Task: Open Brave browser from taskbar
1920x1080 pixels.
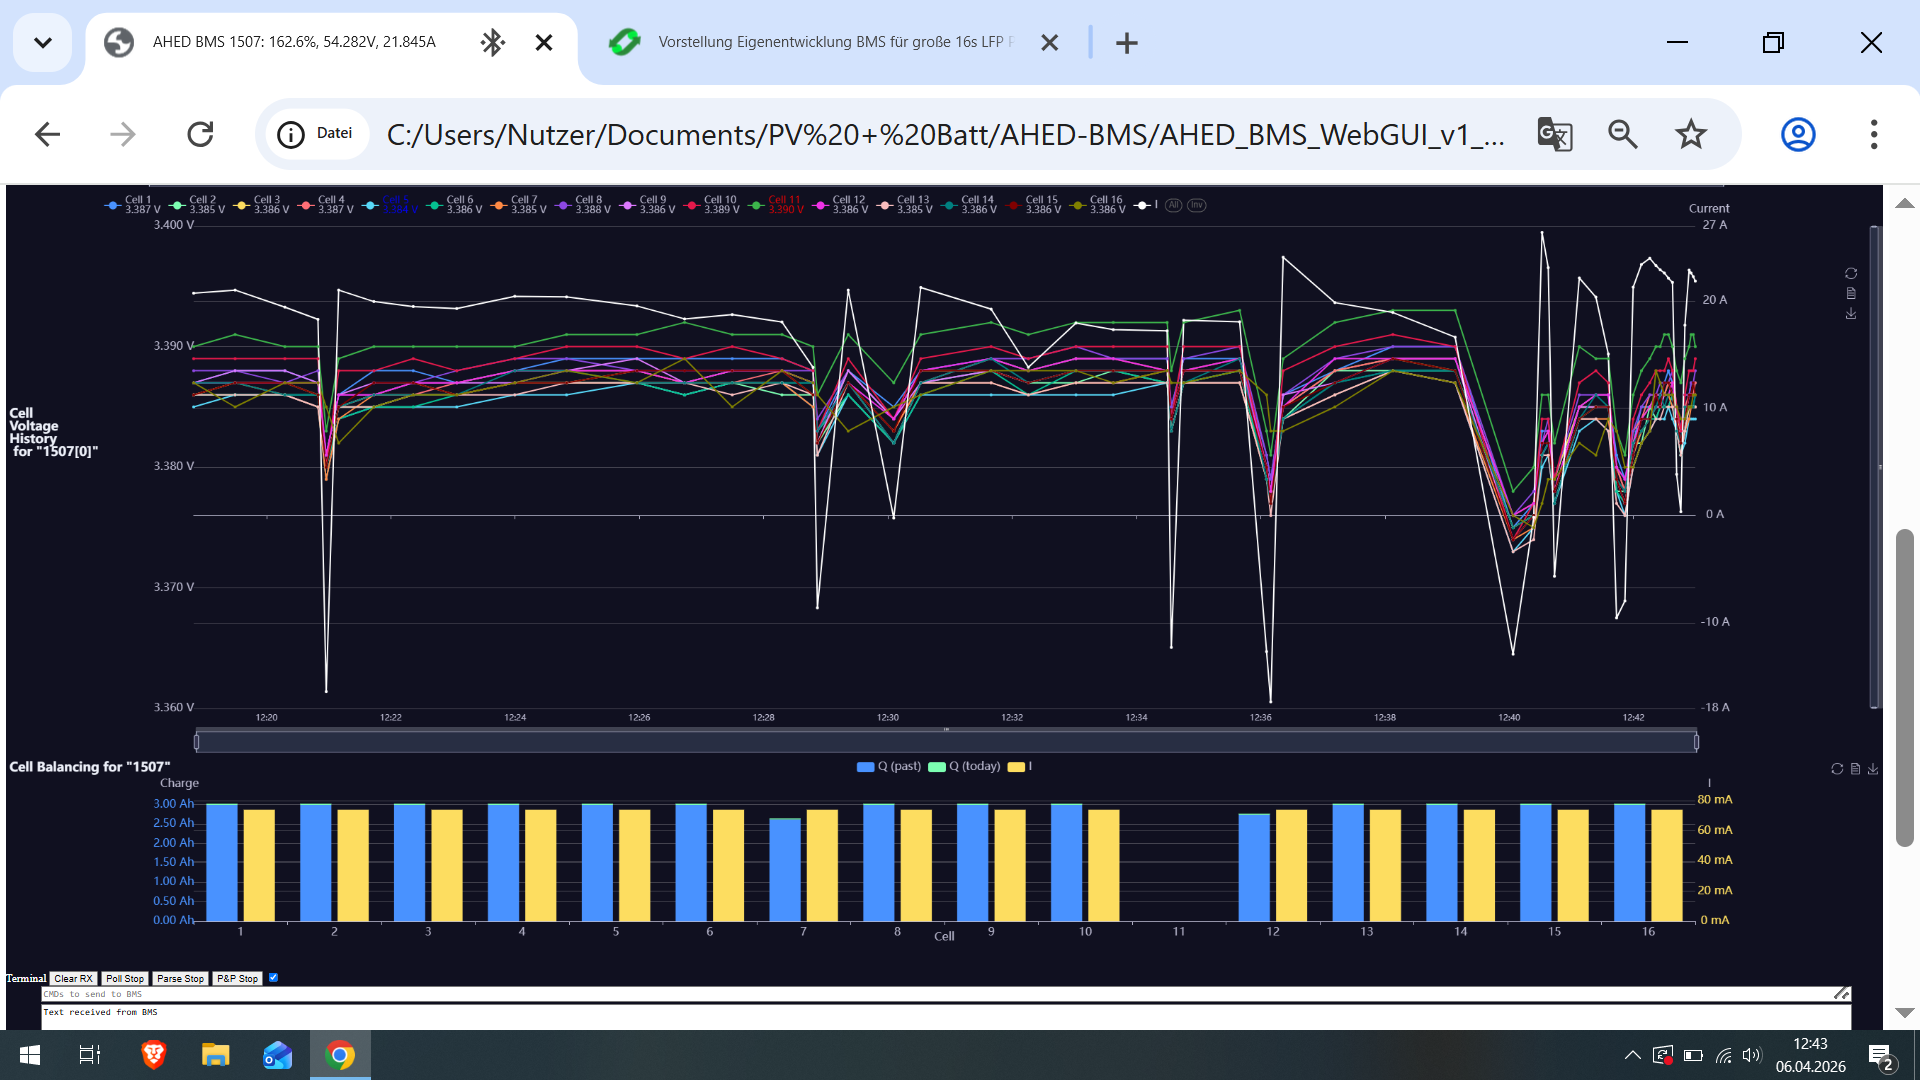Action: click(x=153, y=1055)
